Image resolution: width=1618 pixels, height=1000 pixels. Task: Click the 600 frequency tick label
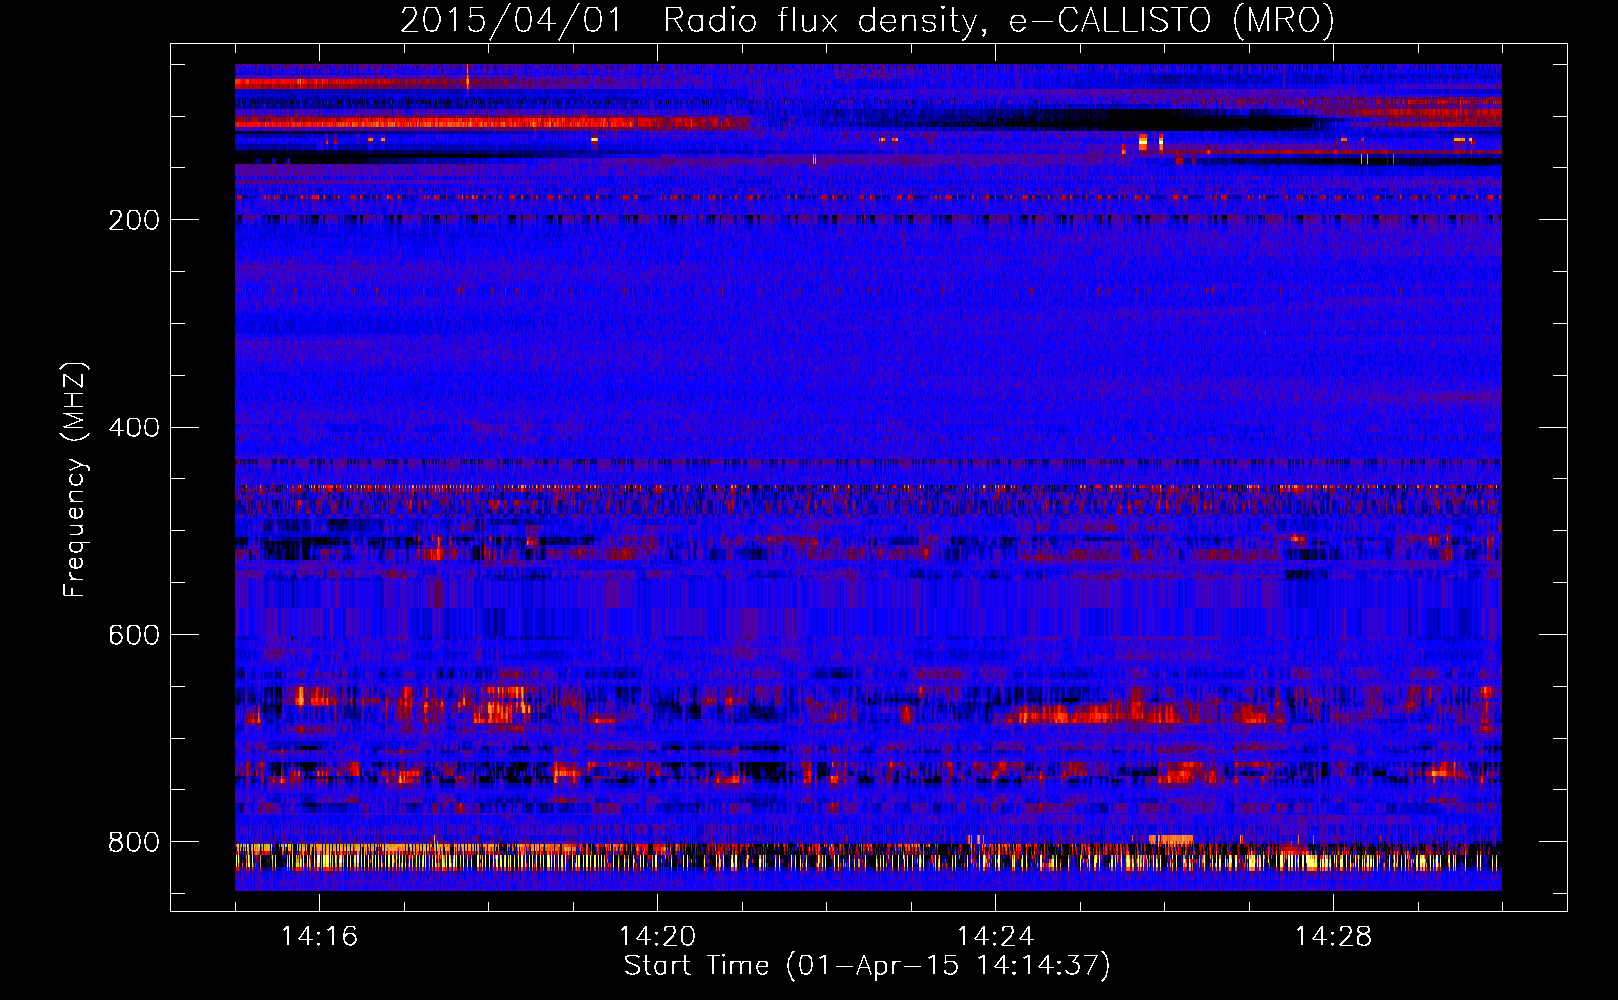click(x=134, y=635)
